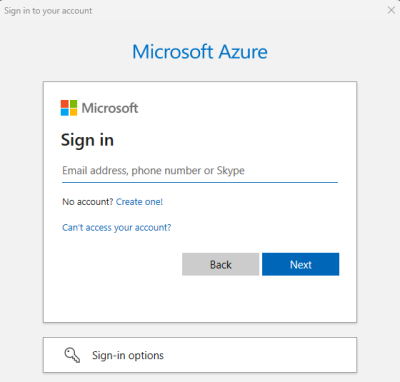400x382 pixels.
Task: Click the blue square of Microsoft logo
Action: tap(65, 112)
